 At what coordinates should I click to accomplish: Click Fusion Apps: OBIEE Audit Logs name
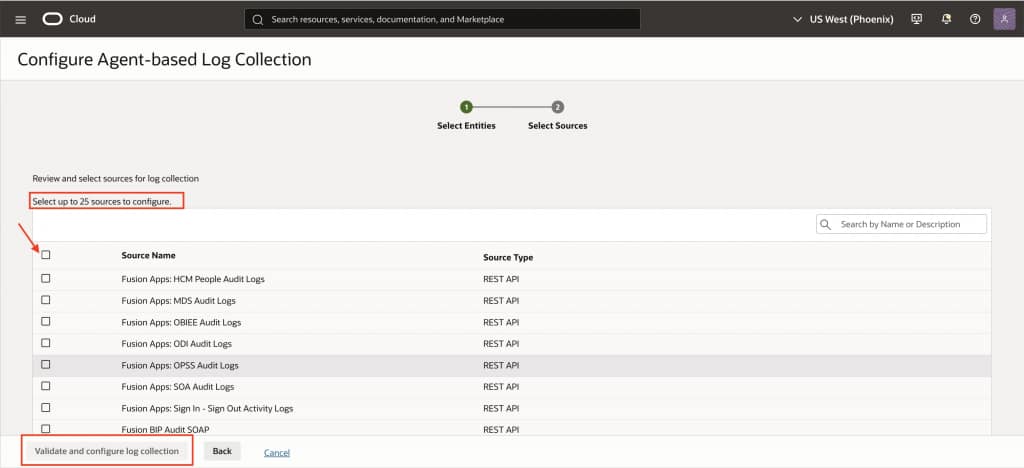point(181,322)
